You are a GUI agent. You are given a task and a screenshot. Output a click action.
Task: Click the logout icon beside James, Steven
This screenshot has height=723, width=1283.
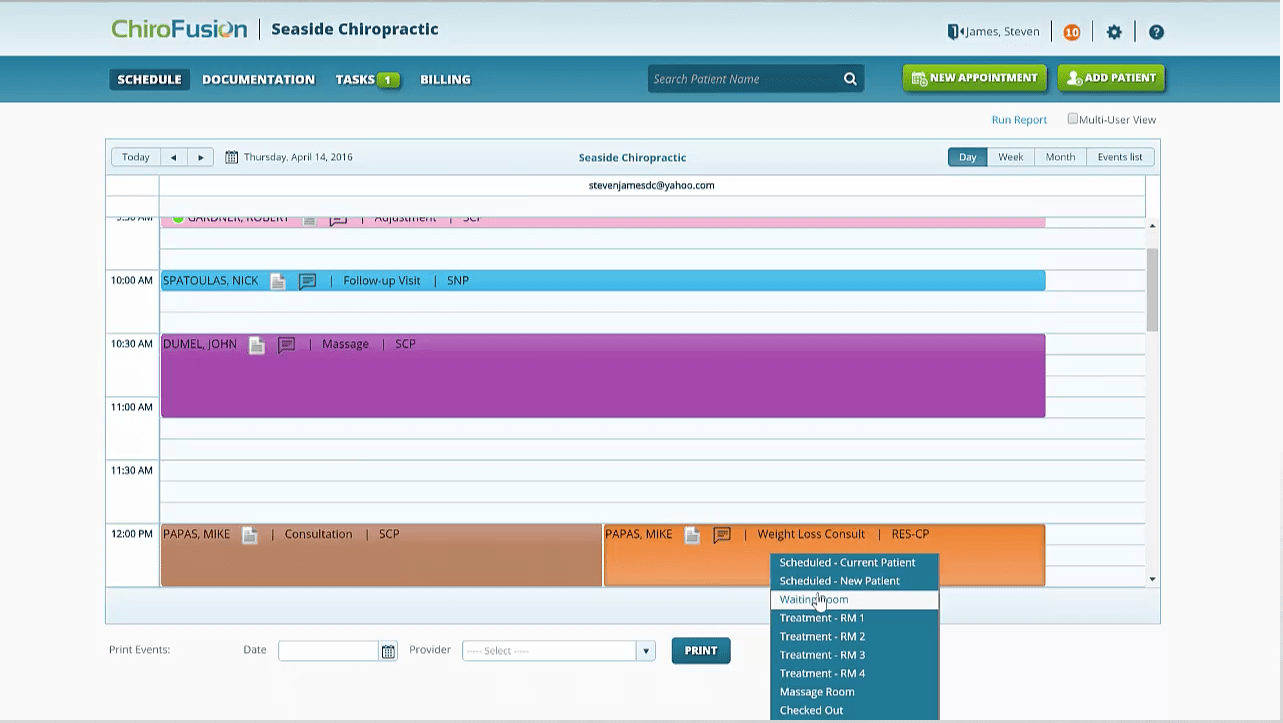coord(954,32)
